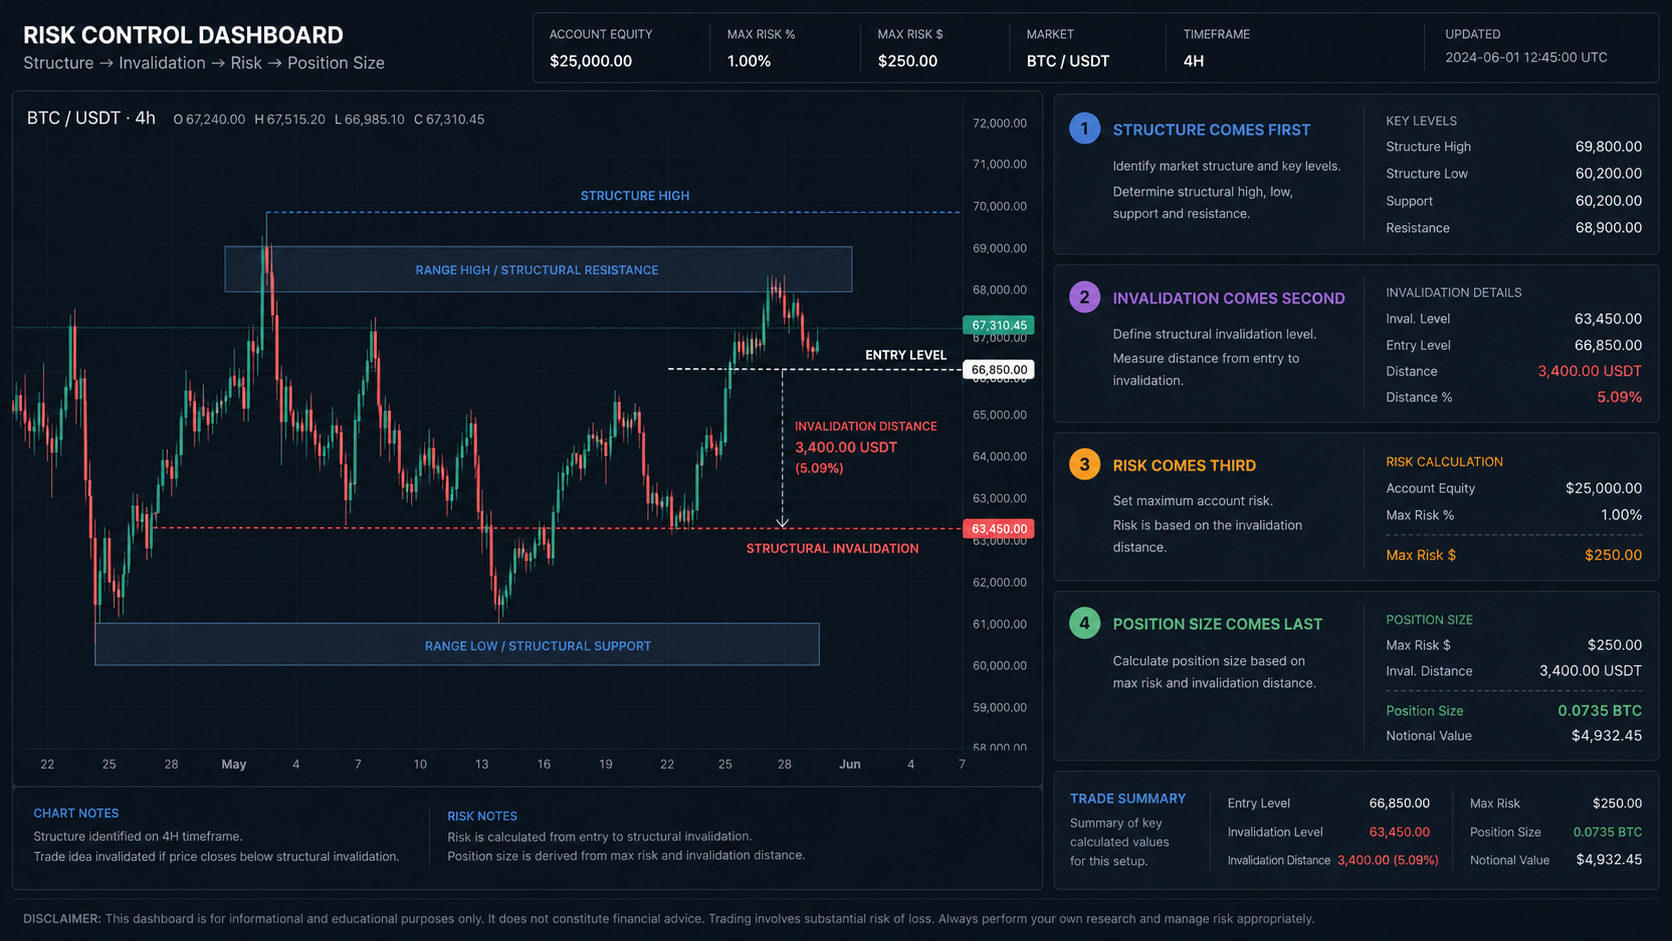Click the Notional Value $4,932.45 in Position Size panel
This screenshot has width=1672, height=941.
point(1607,736)
